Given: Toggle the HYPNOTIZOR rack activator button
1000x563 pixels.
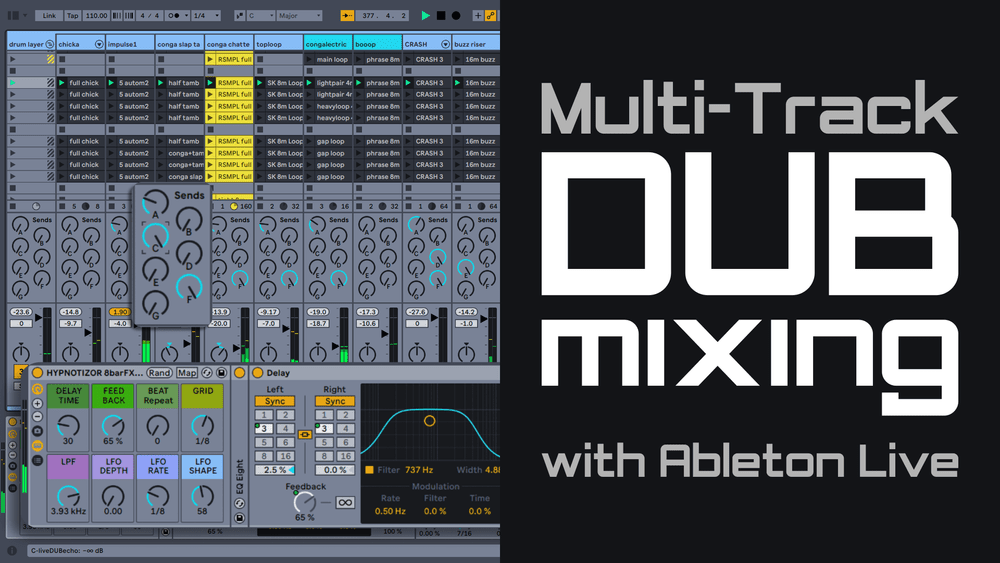Looking at the screenshot, I should pyautogui.click(x=37, y=373).
